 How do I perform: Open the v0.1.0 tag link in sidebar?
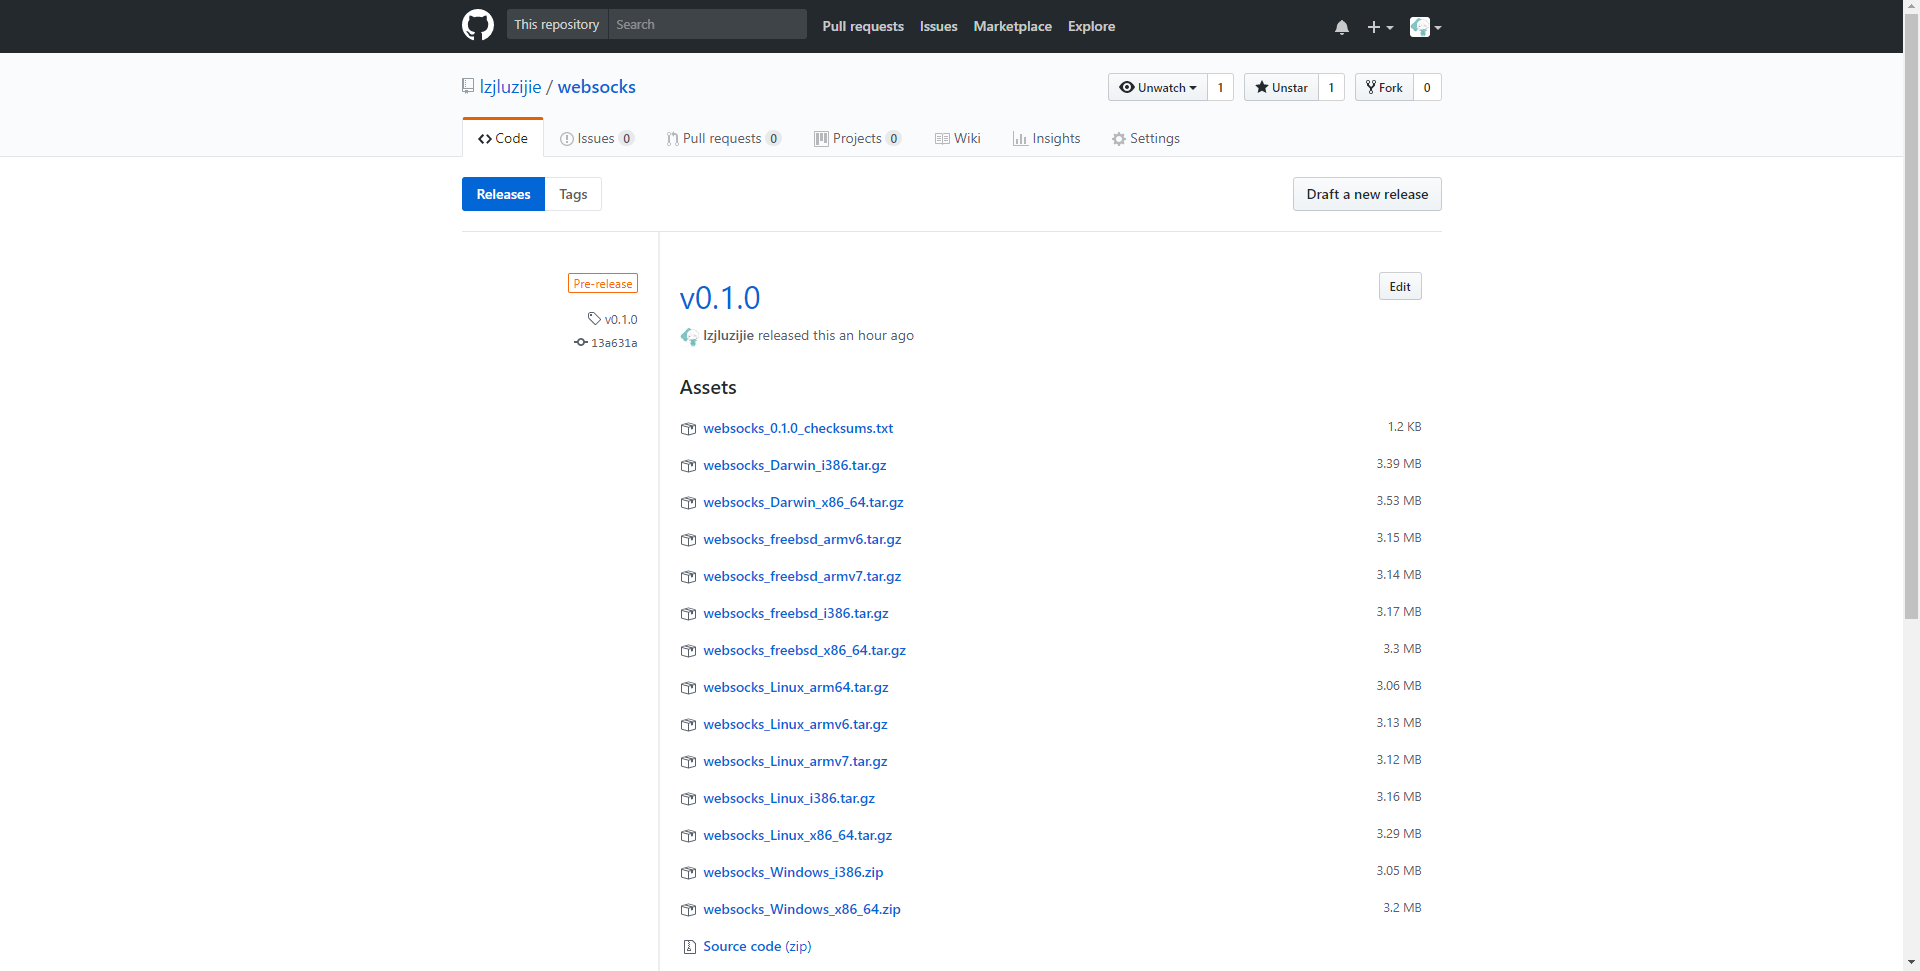(613, 319)
